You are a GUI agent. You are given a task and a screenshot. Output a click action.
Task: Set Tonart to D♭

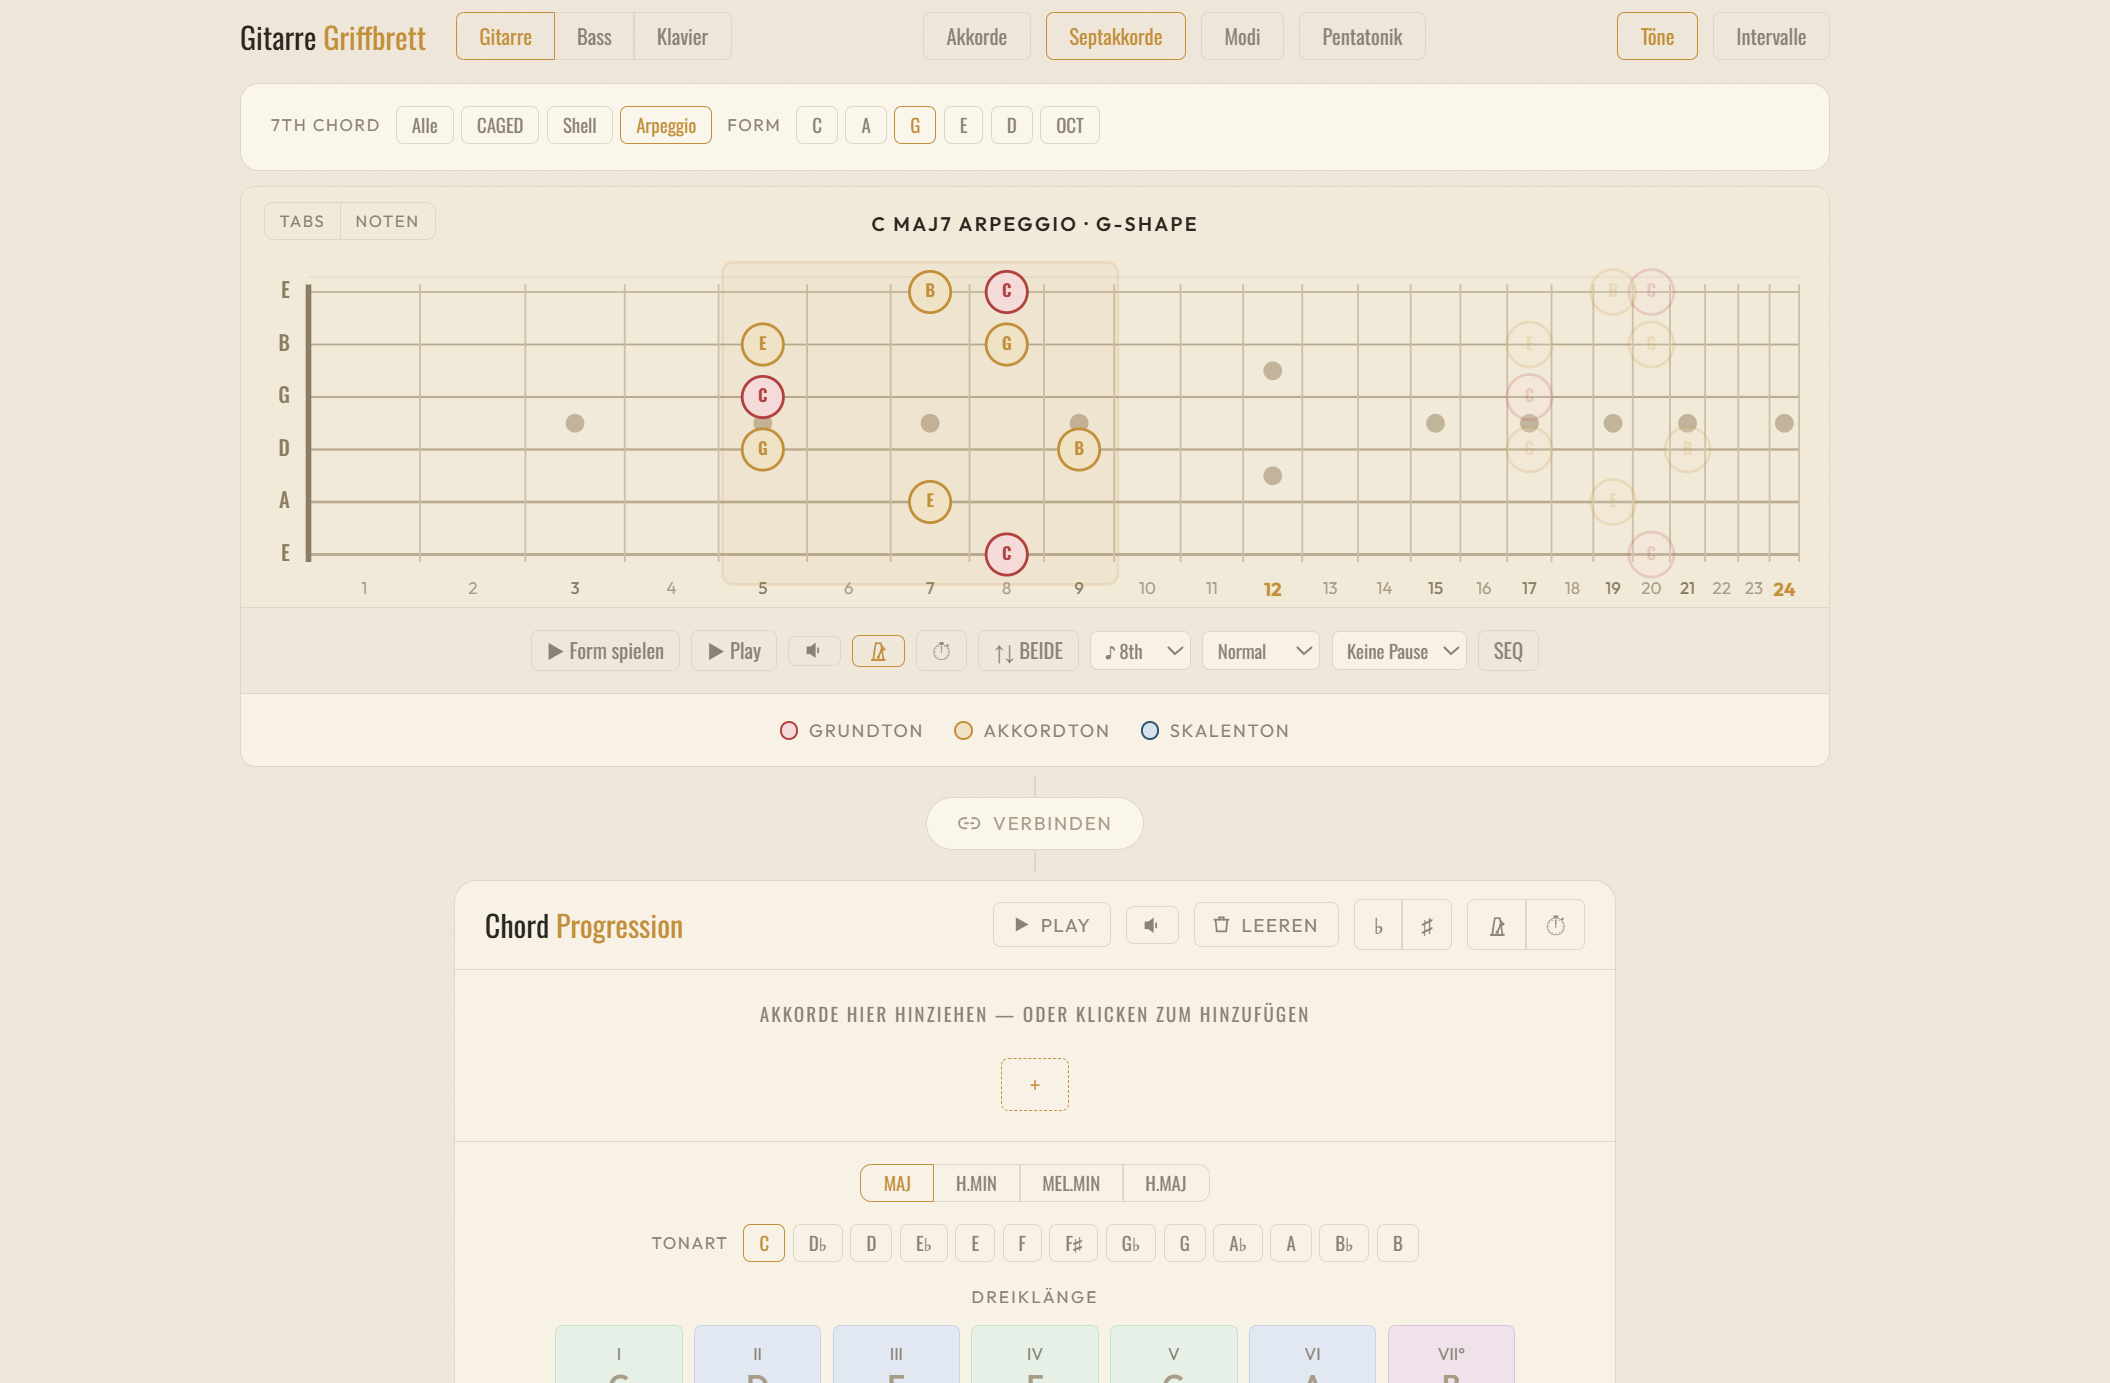[x=818, y=1243]
